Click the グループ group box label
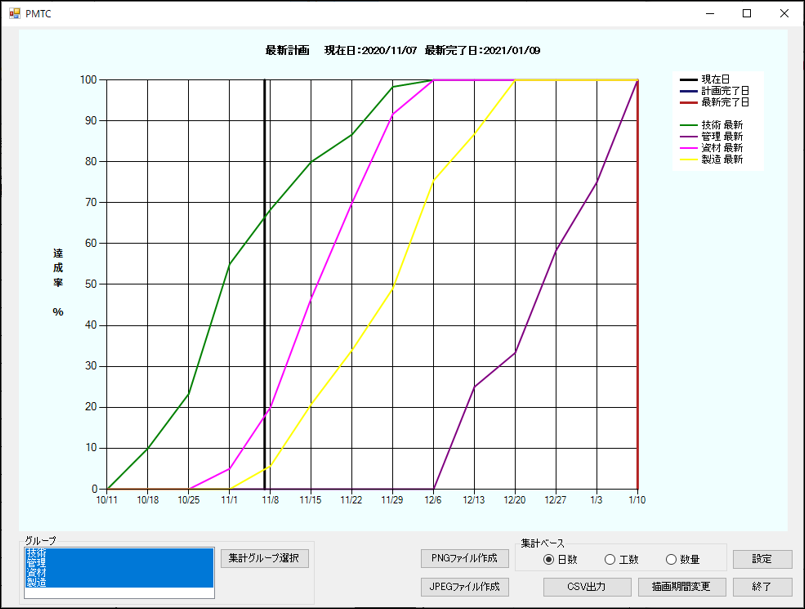Viewport: 805px width, 609px height. click(x=41, y=541)
